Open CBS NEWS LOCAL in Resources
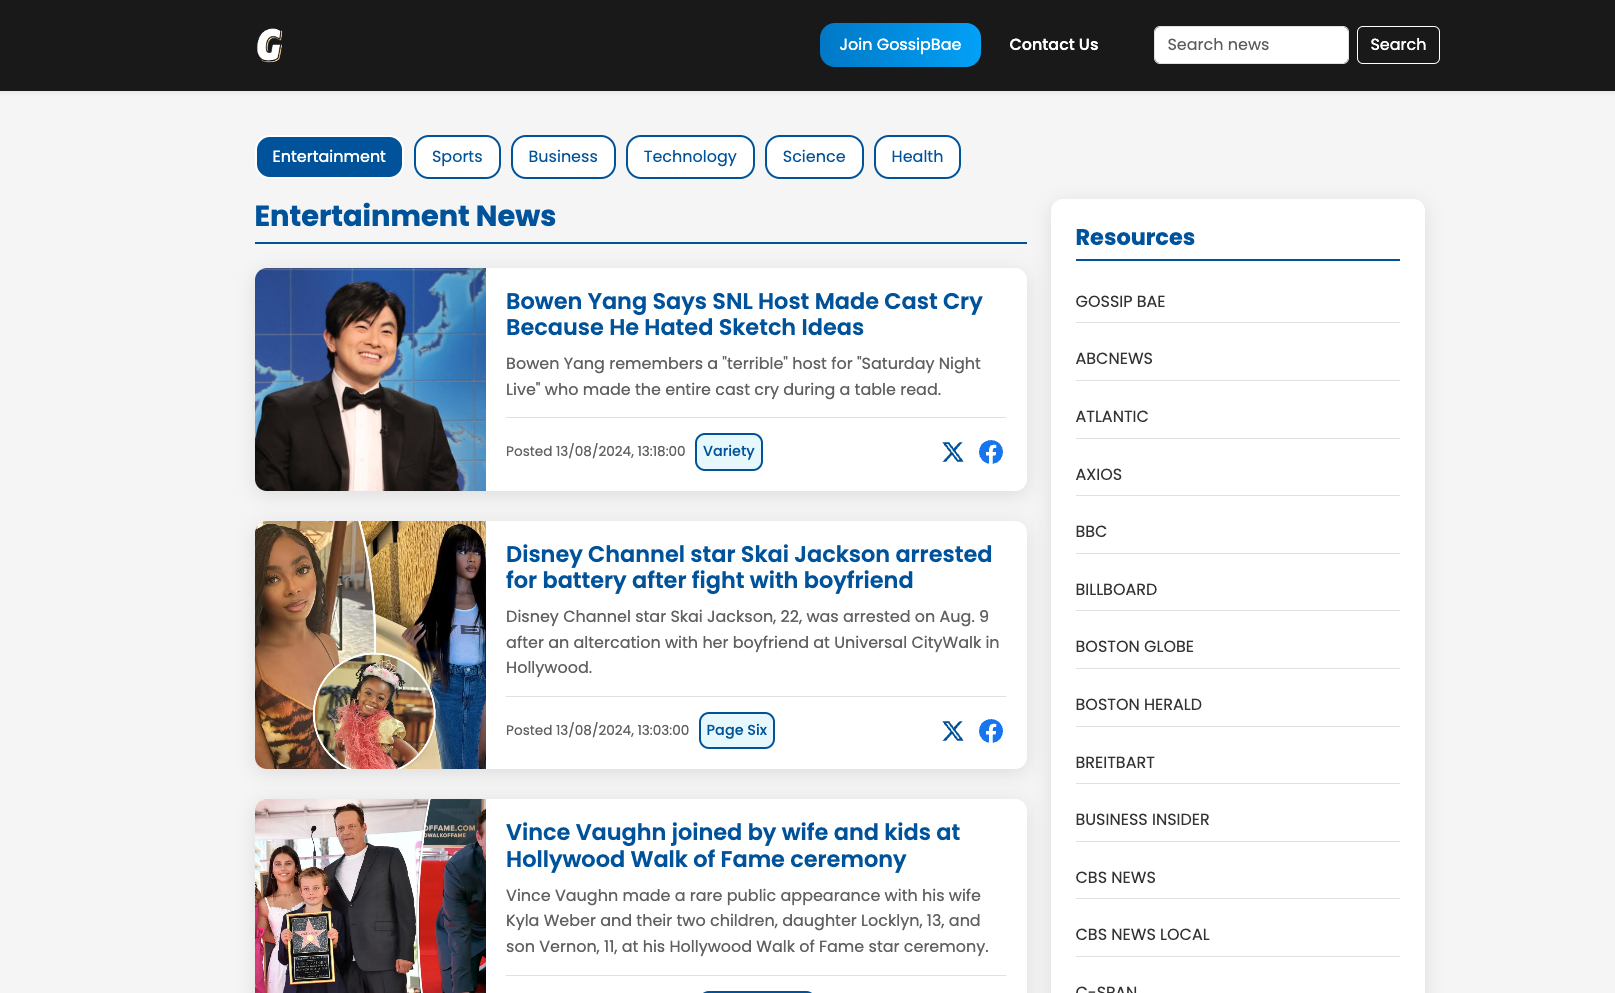The height and width of the screenshot is (993, 1615). (1143, 935)
